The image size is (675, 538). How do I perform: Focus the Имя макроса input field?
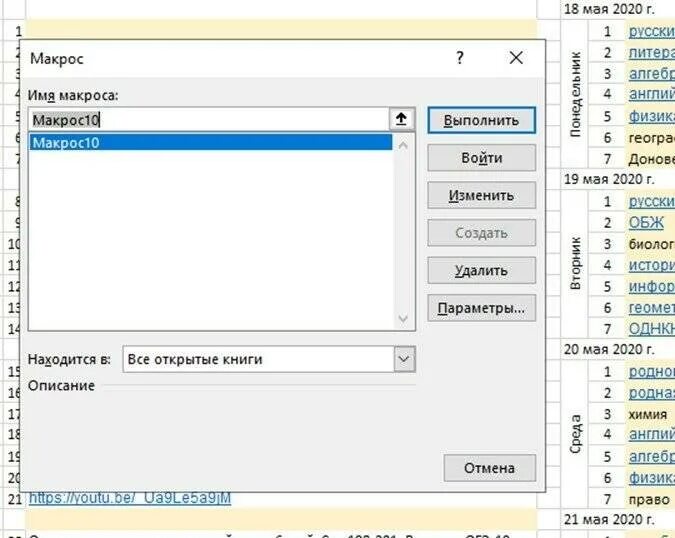[x=210, y=120]
